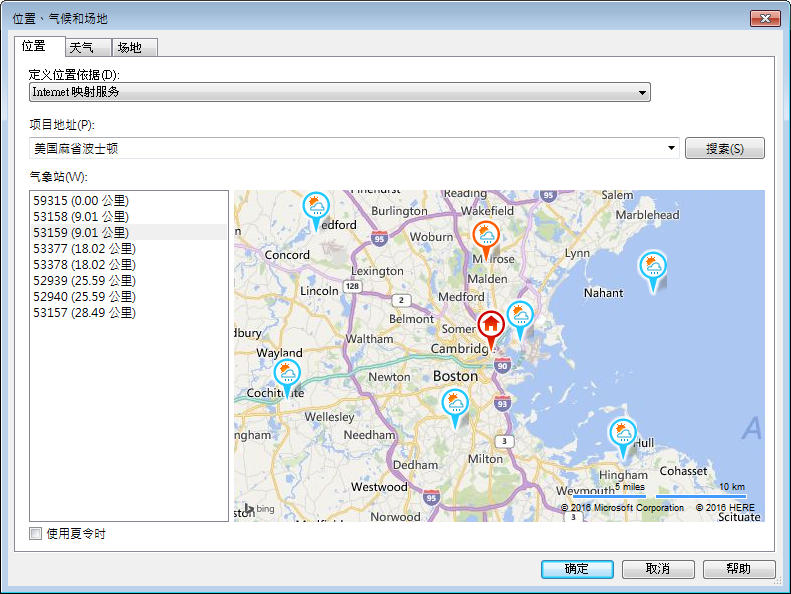Click the Route 128 shield near Lincoln

coord(352,286)
